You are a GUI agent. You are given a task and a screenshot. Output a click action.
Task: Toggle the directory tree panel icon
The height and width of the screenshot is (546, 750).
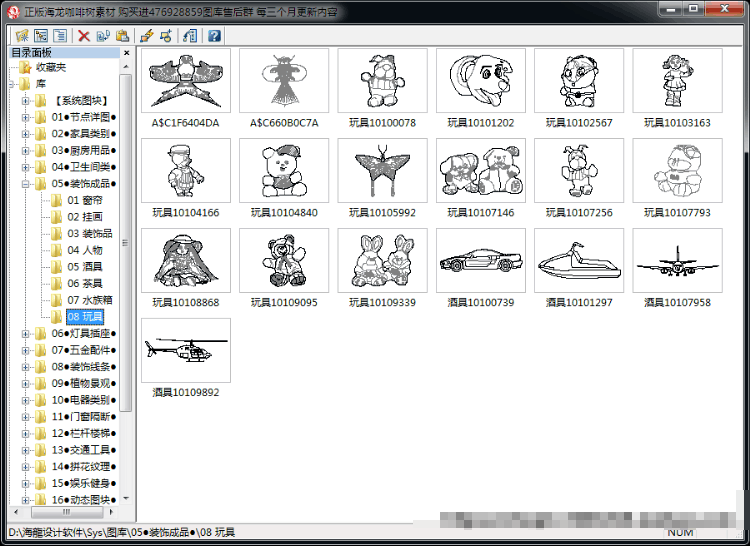(x=41, y=35)
